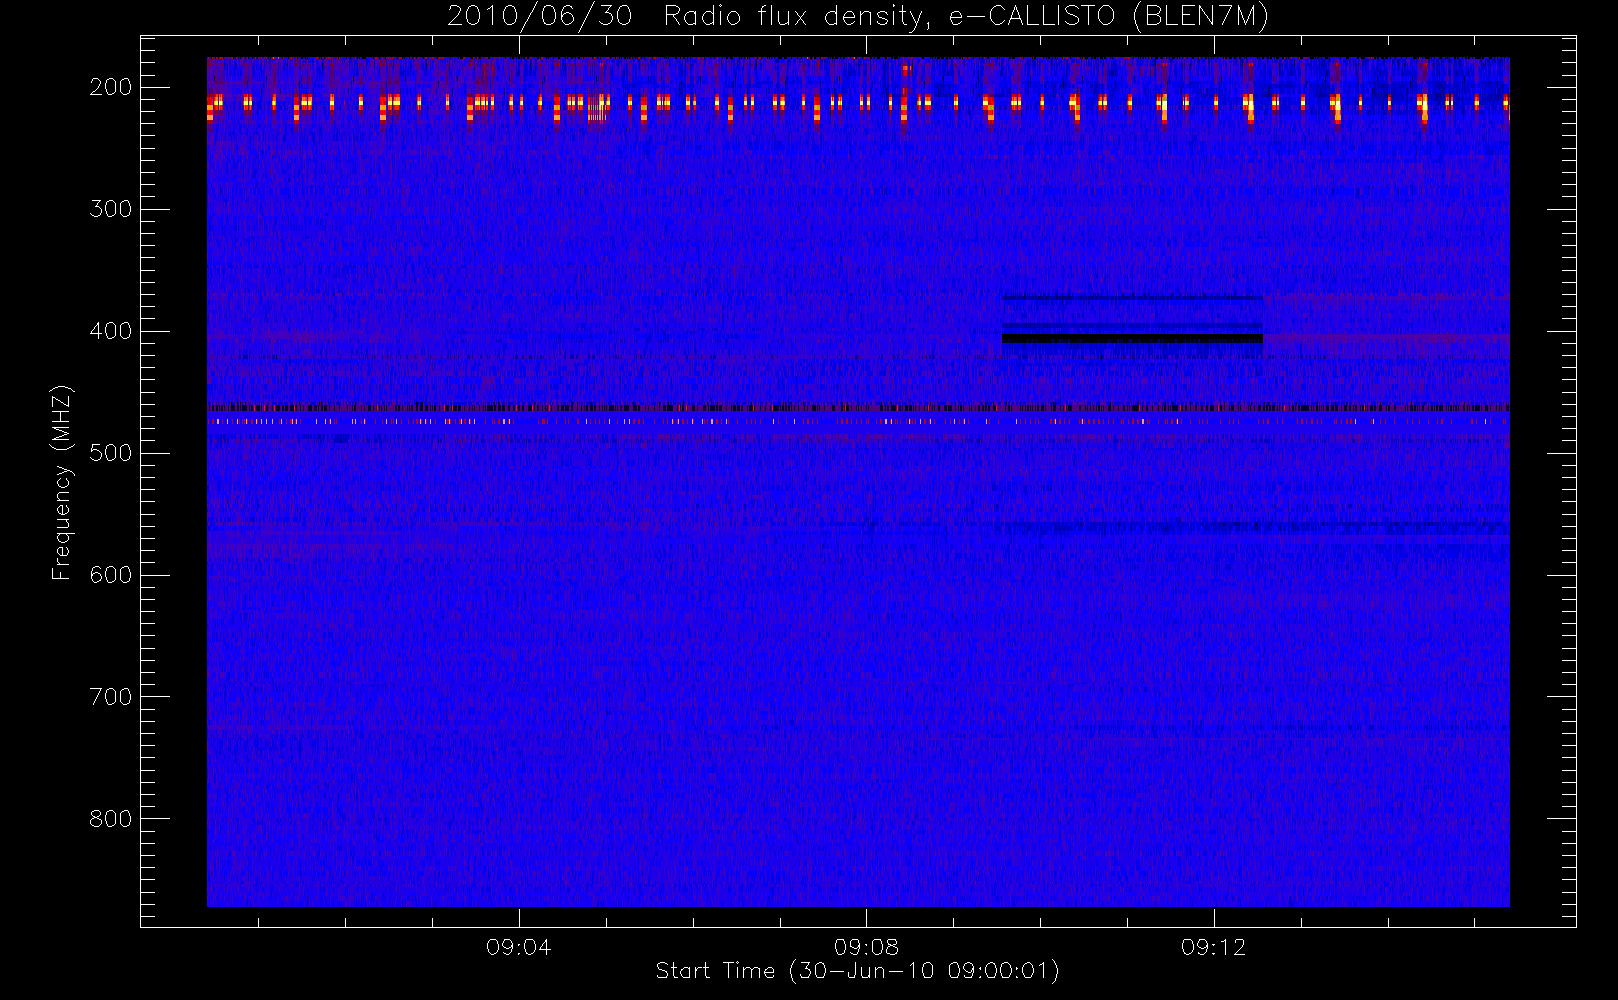1618x1000 pixels.
Task: Select the 700 frequency tick label
Action: (x=111, y=697)
